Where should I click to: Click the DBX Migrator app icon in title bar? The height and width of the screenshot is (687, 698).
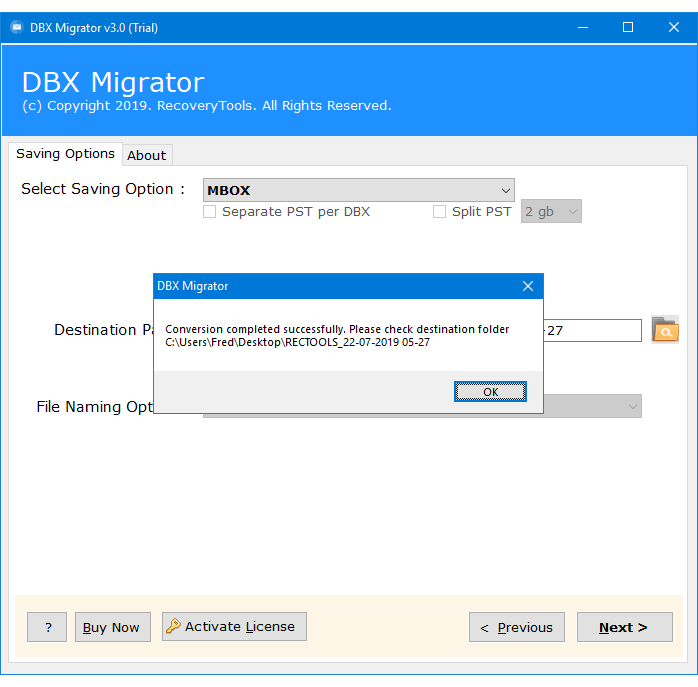[16, 28]
